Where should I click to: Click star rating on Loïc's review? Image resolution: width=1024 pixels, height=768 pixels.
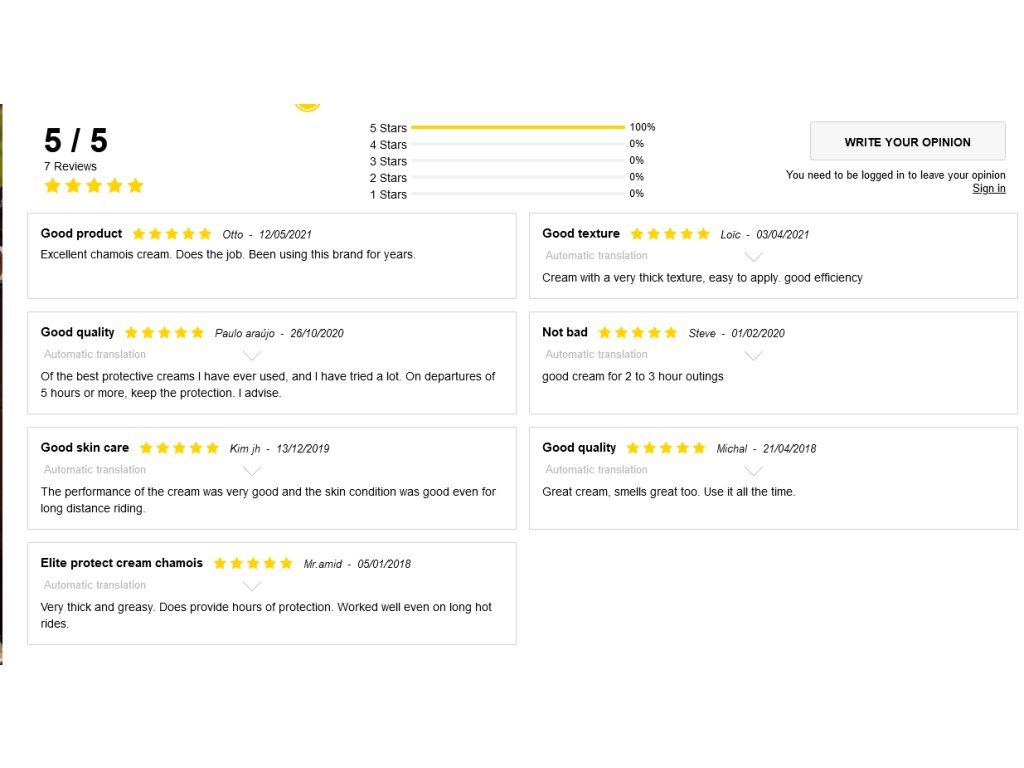(670, 234)
